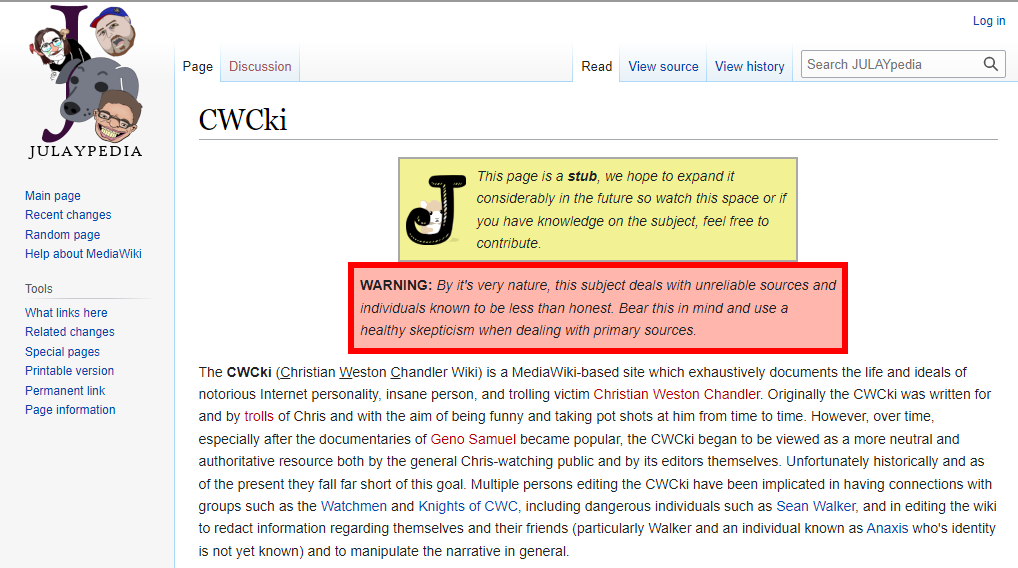1018x568 pixels.
Task: Click the Log in link
Action: pyautogui.click(x=988, y=21)
